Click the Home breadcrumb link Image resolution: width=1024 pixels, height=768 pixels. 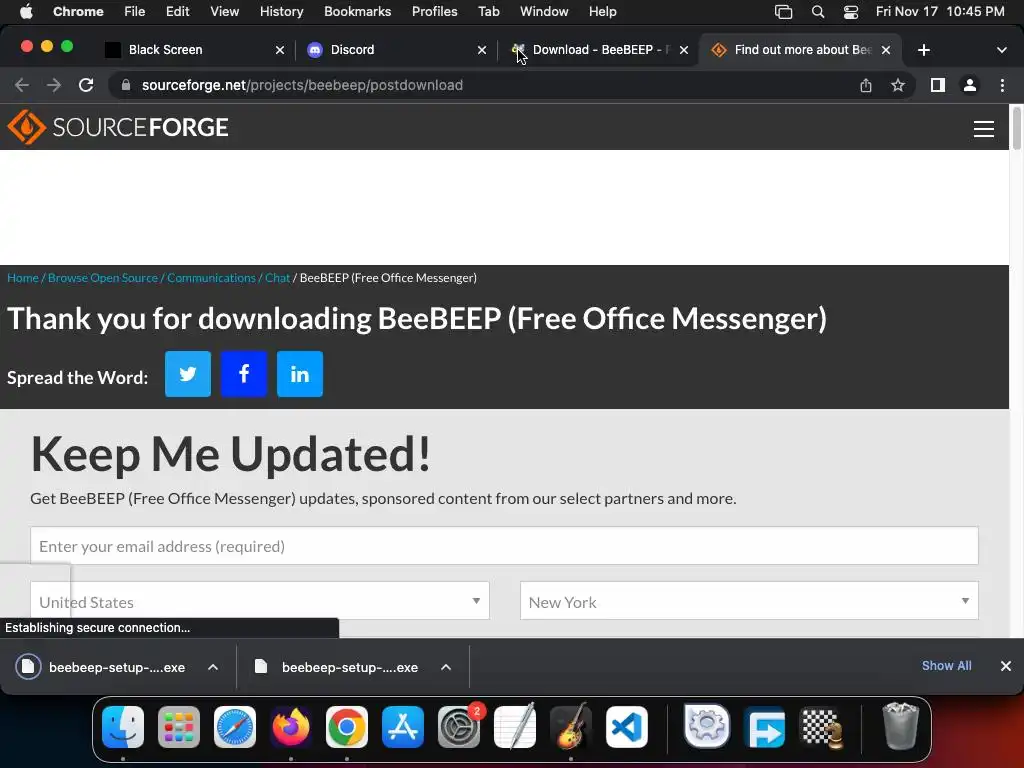pyautogui.click(x=23, y=278)
